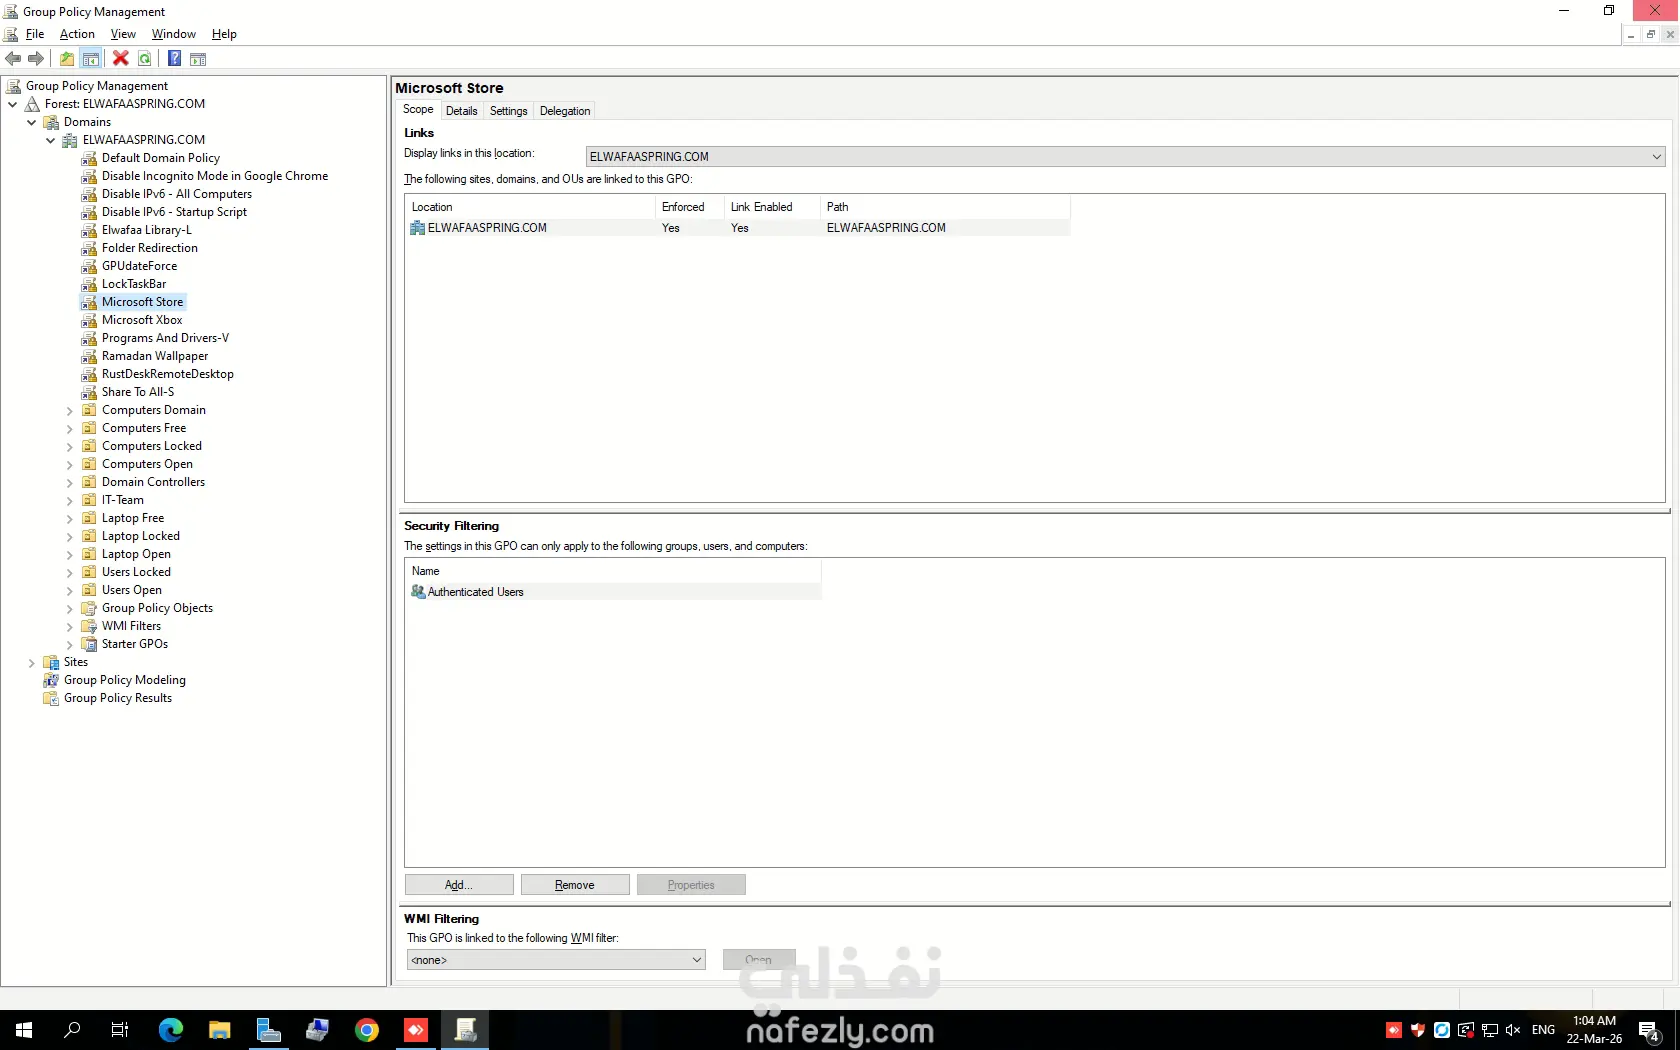Click the Add... button under Security Filtering
The height and width of the screenshot is (1050, 1680).
coord(459,885)
